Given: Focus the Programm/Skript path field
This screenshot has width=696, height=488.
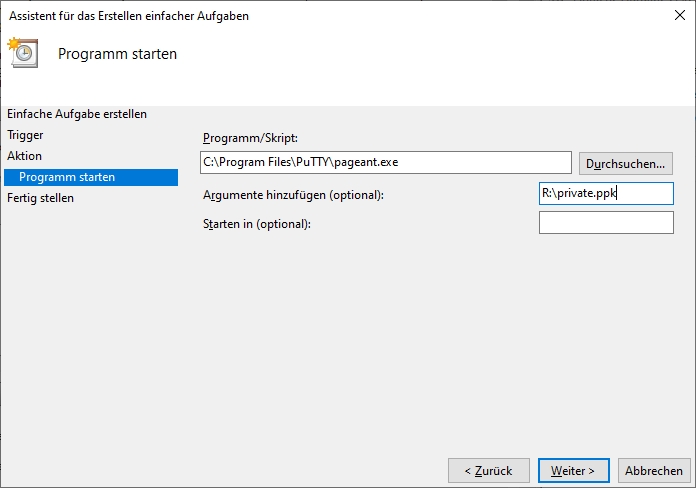Looking at the screenshot, I should [385, 162].
